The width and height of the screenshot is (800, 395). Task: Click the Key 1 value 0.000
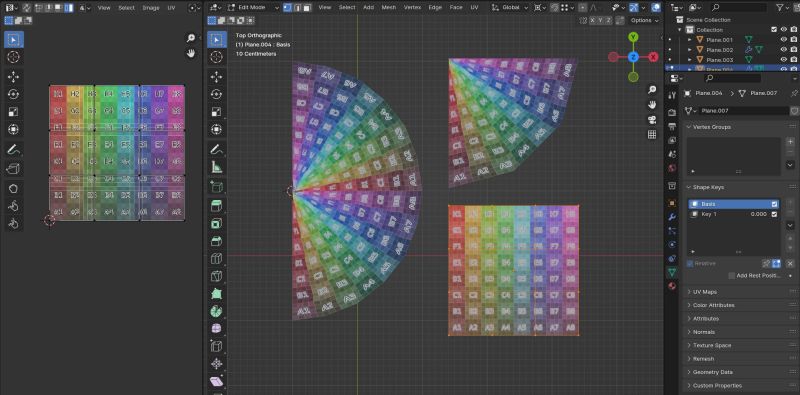coord(759,214)
